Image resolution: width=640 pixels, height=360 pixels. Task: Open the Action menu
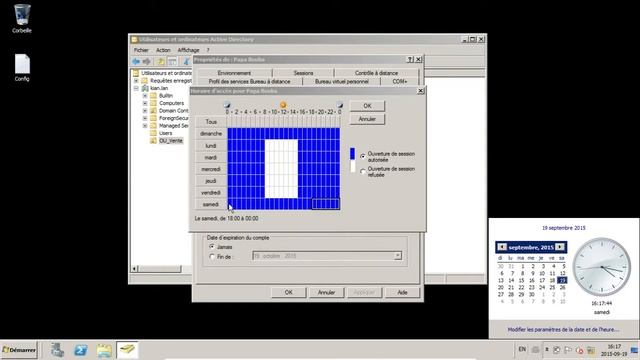pyautogui.click(x=163, y=50)
